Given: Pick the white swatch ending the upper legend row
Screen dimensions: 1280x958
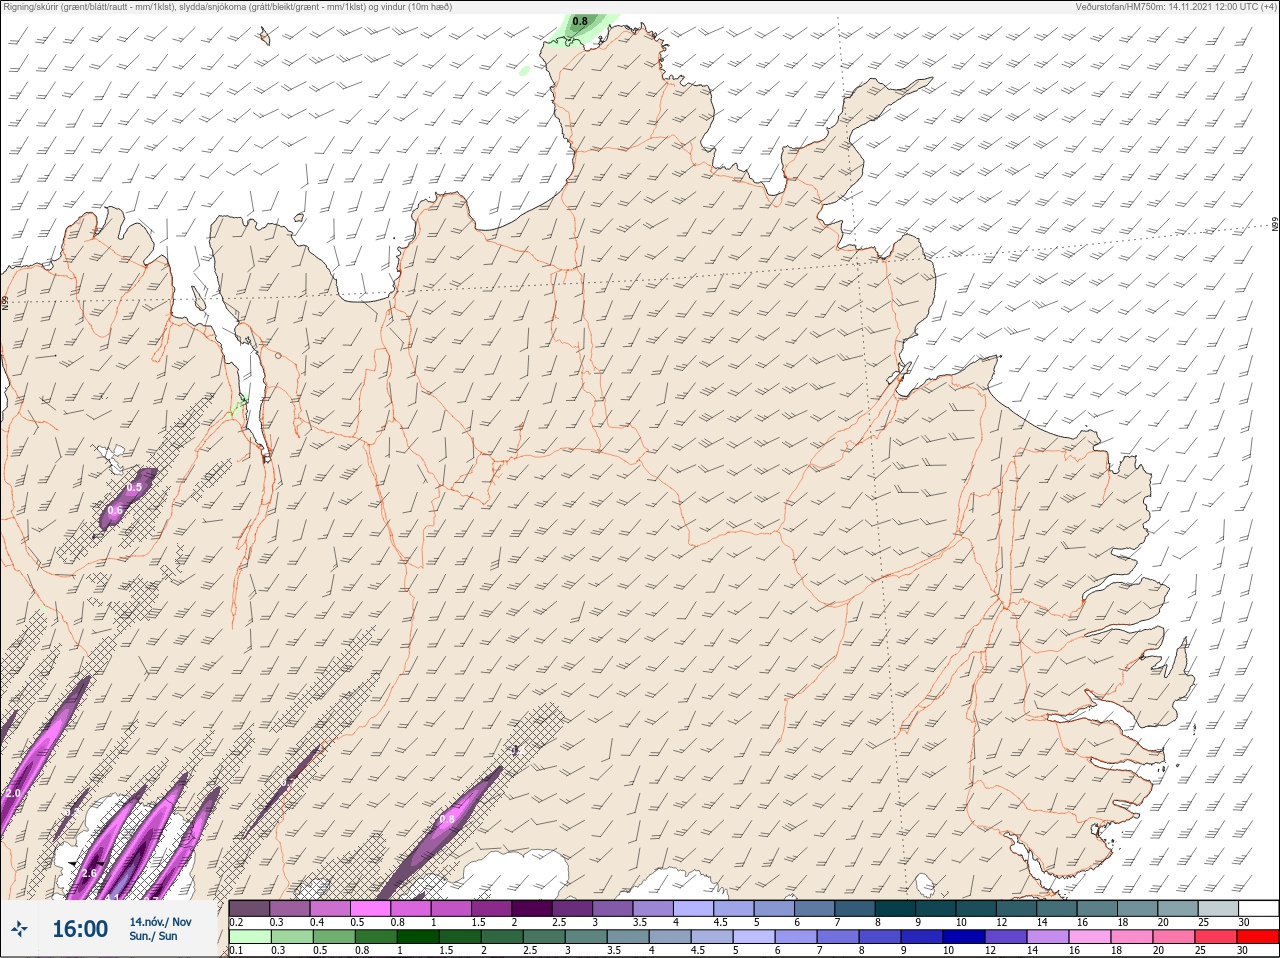Looking at the screenshot, I should coord(1258,908).
